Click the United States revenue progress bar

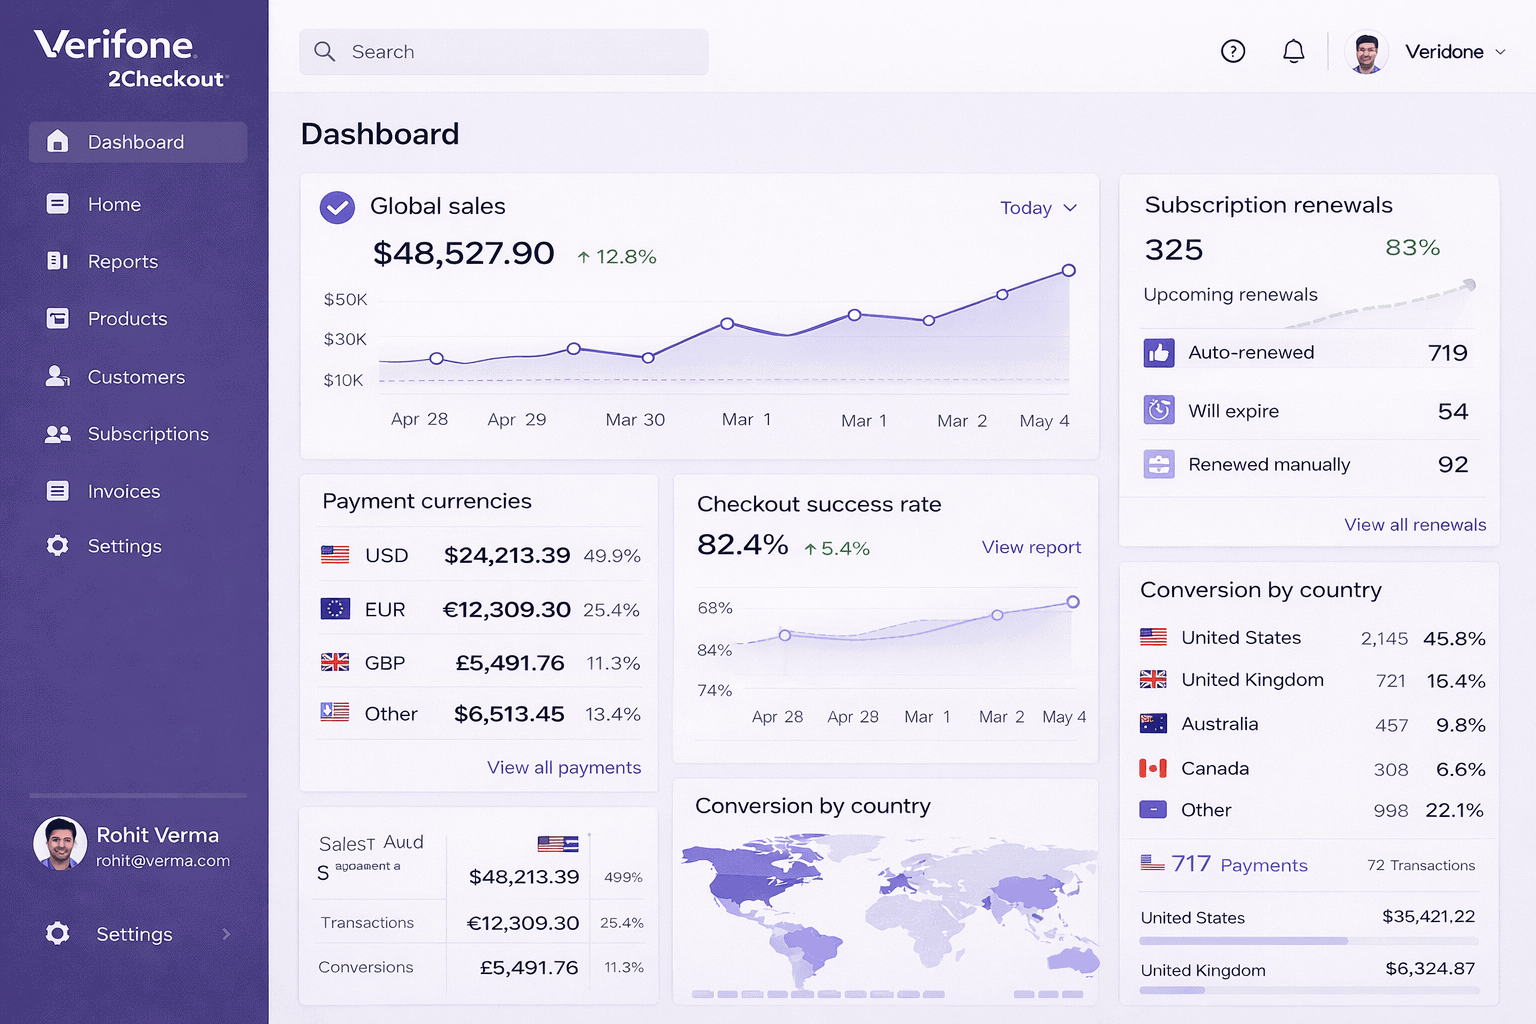[1308, 941]
